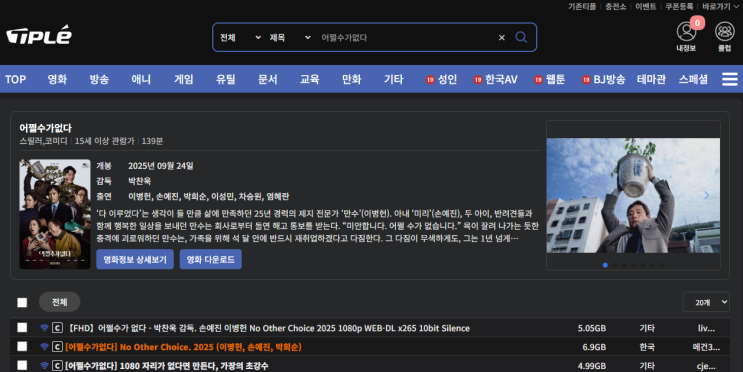Click the magnifier search icon
The image size is (743, 372).
pyautogui.click(x=521, y=37)
